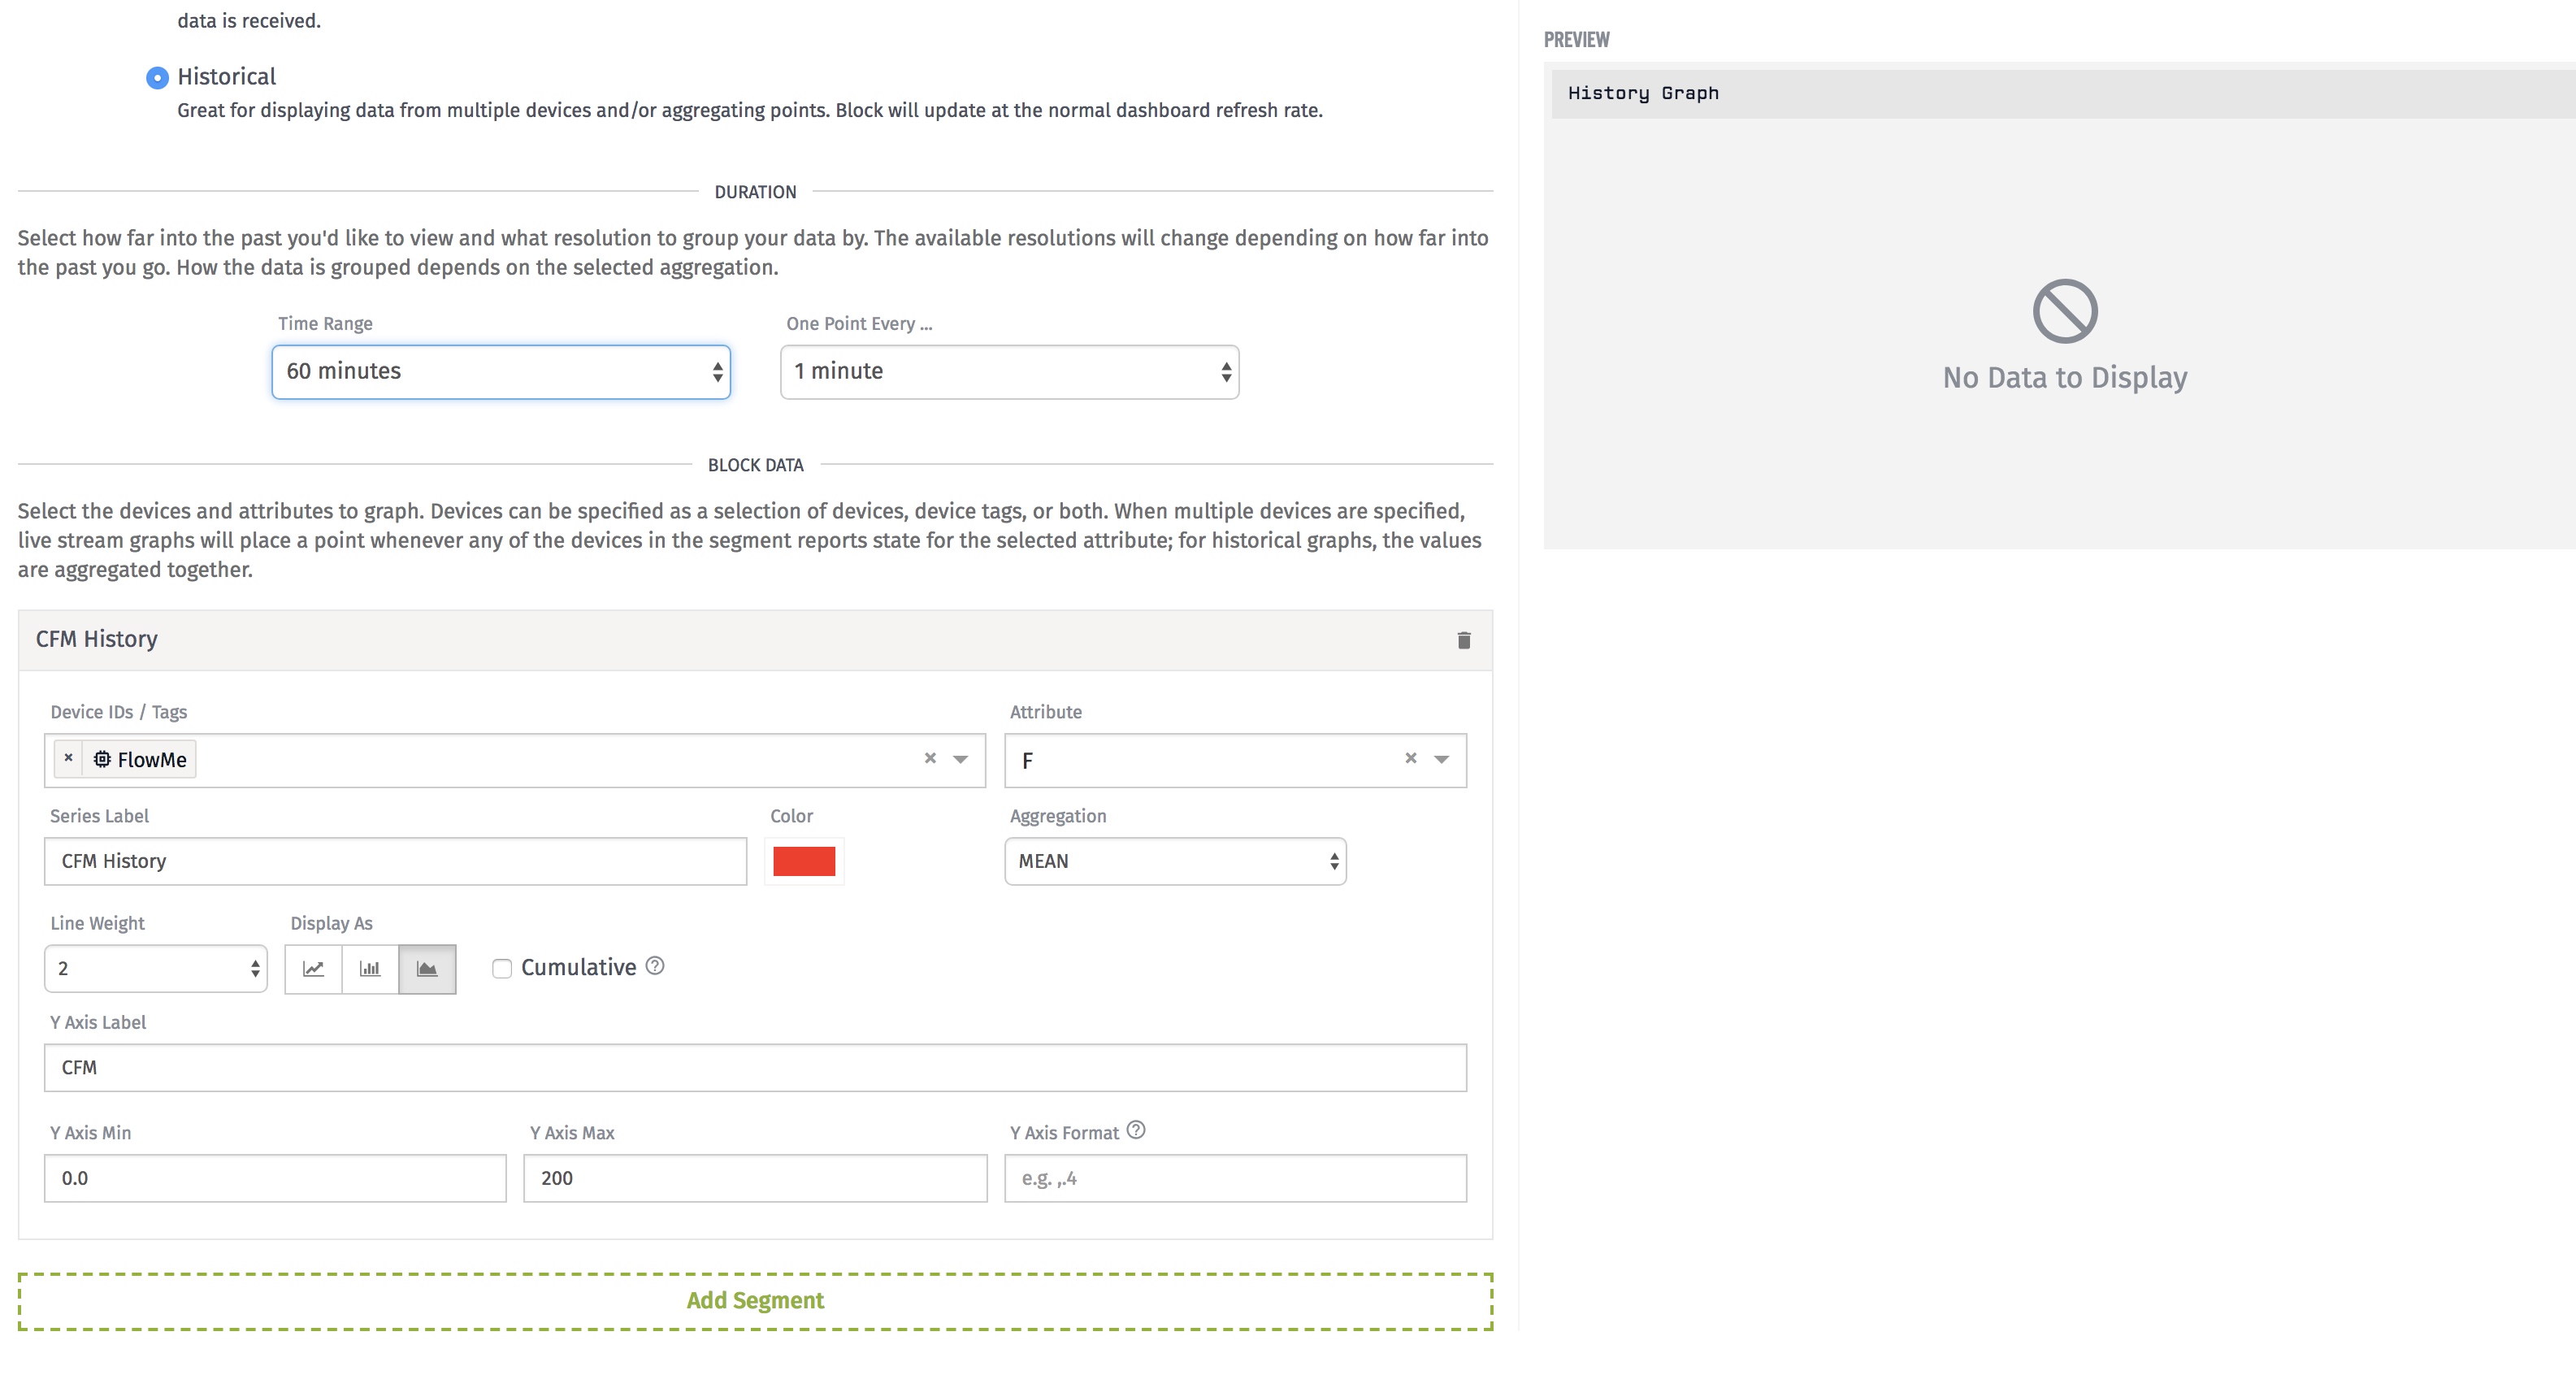Open the Line Weight selector
Image resolution: width=2576 pixels, height=1388 pixels.
(156, 968)
